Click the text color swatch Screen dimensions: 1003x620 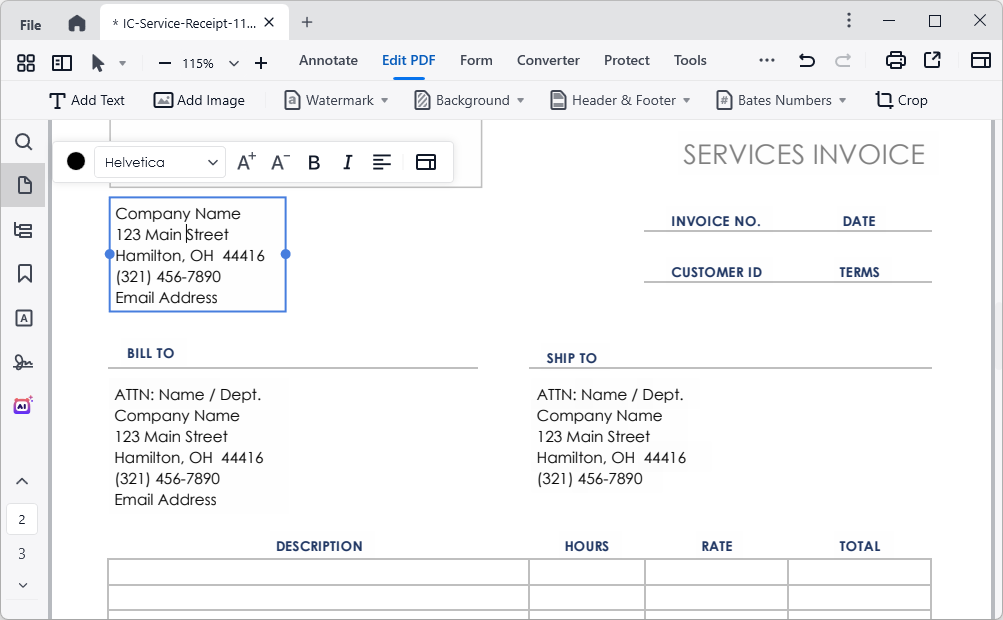pyautogui.click(x=75, y=161)
